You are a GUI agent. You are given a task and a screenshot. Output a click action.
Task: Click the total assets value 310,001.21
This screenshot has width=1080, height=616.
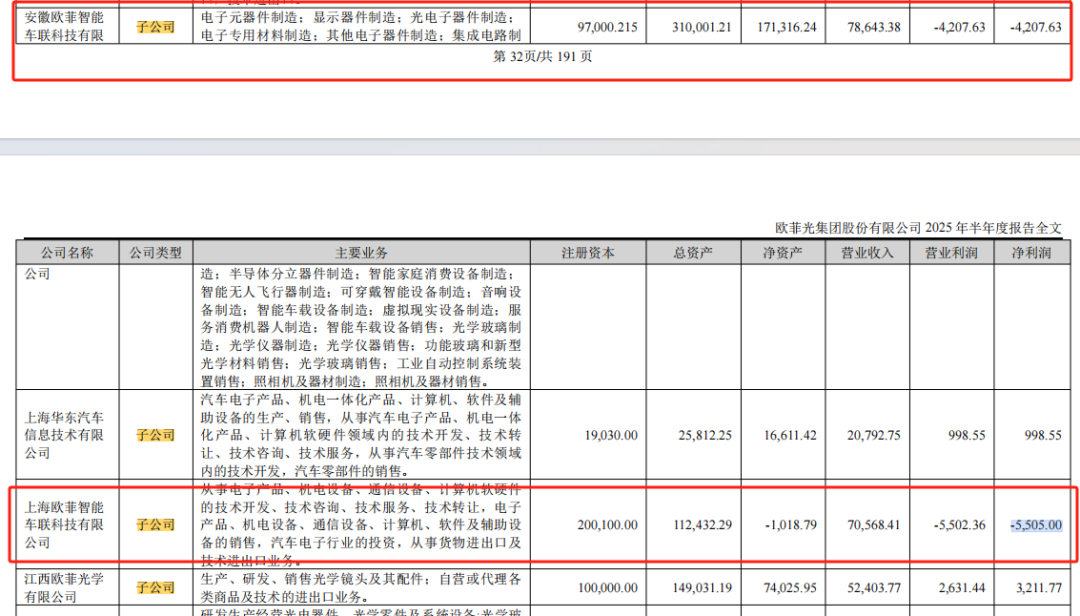694,27
